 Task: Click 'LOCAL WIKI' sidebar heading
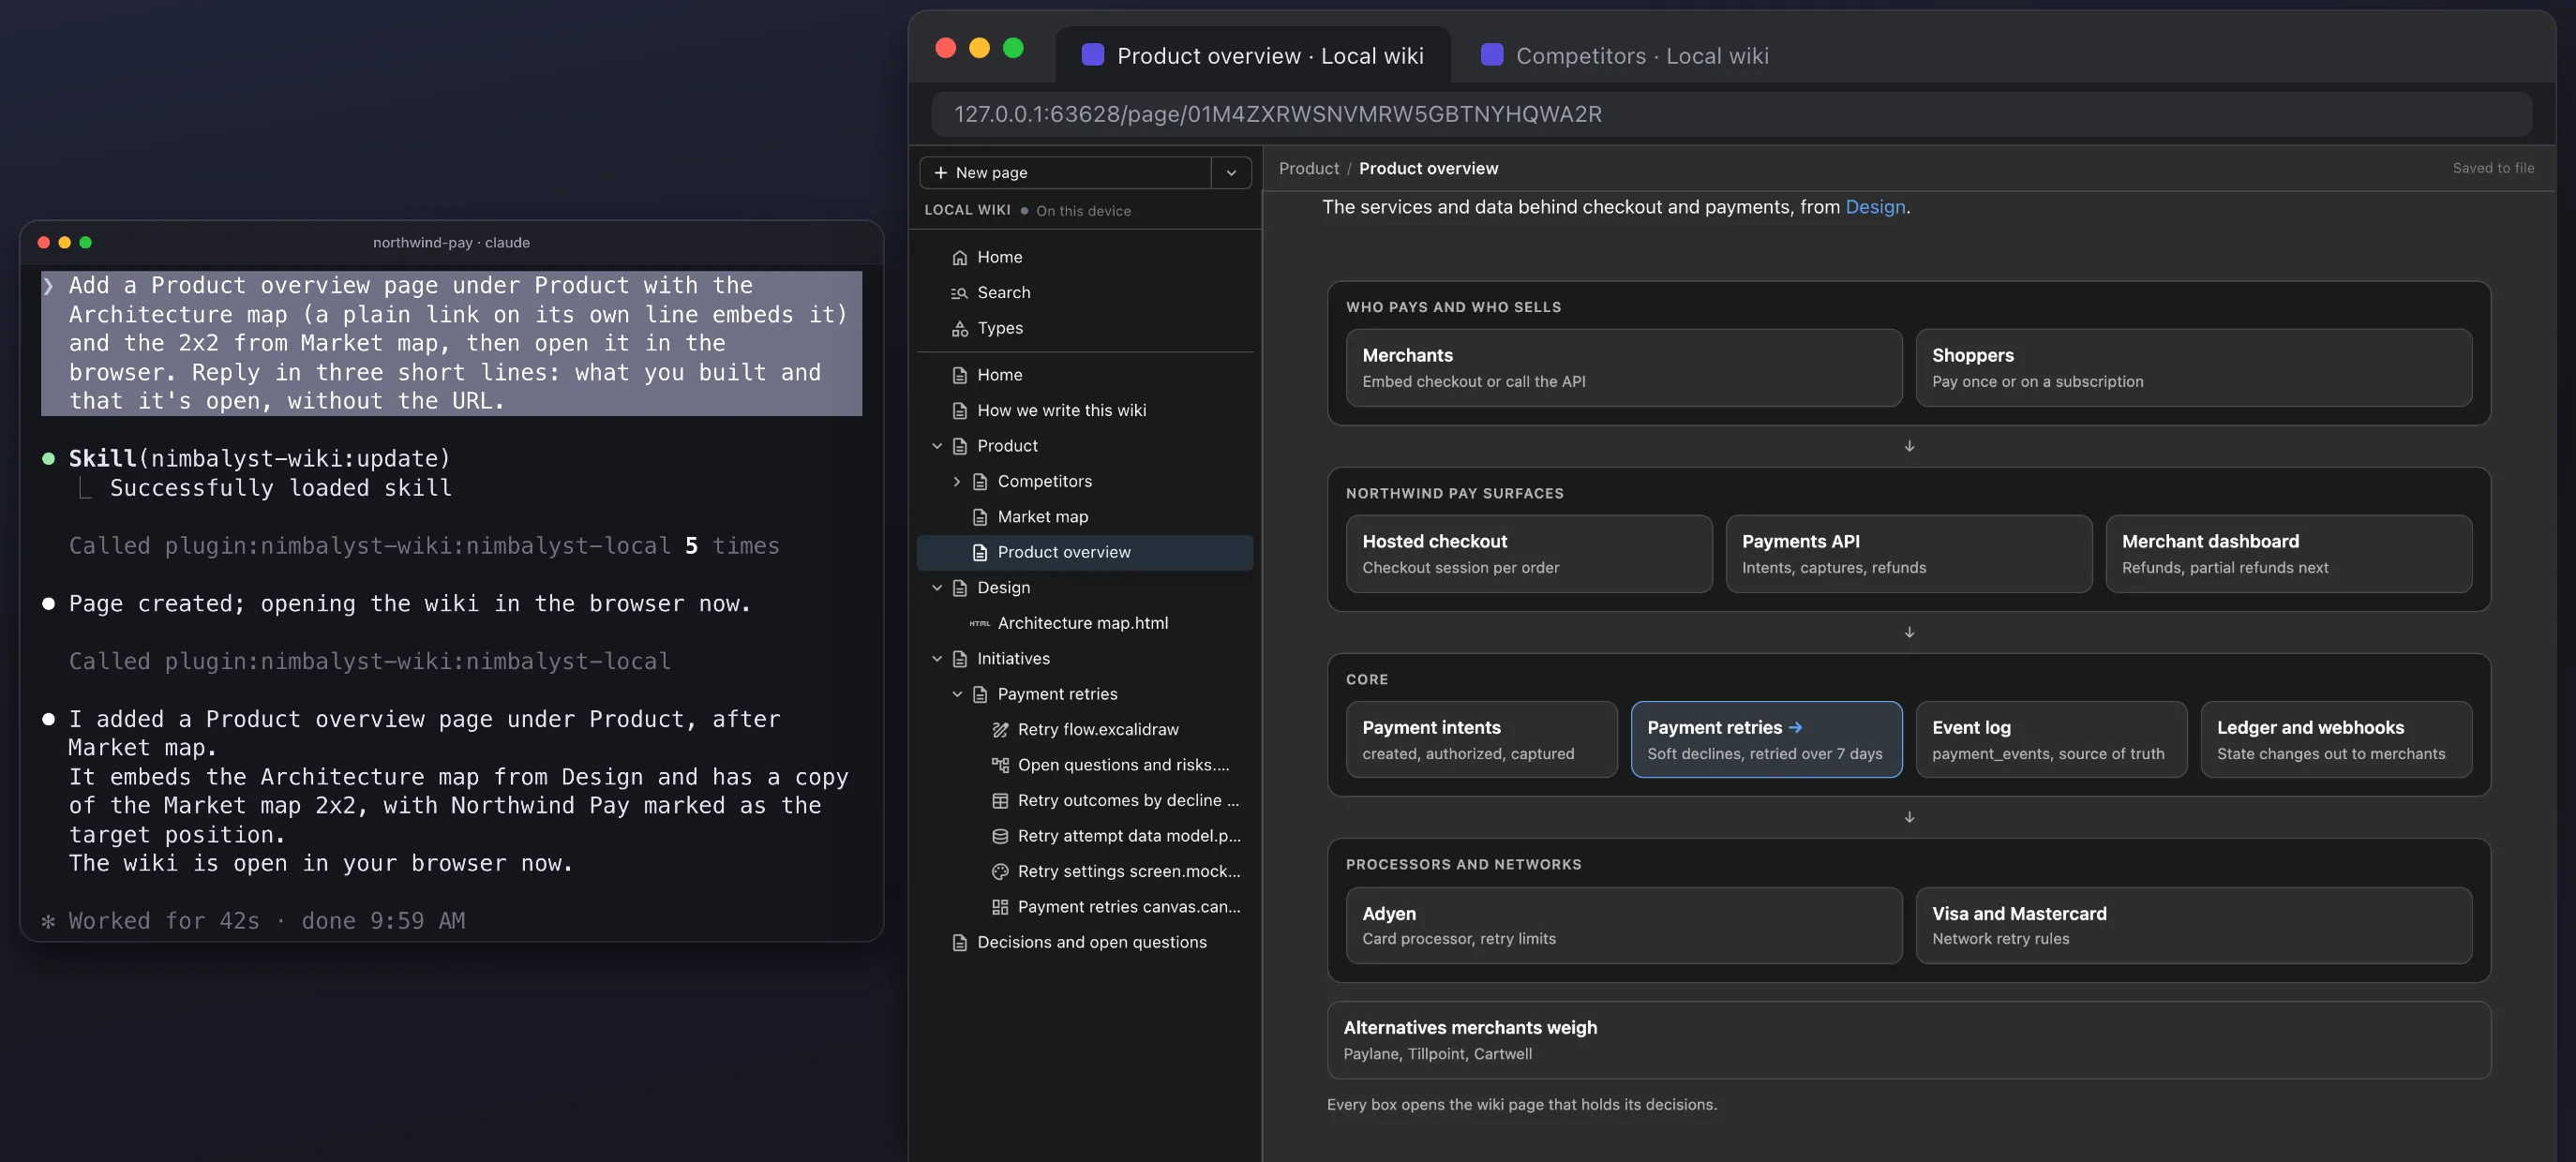click(x=967, y=210)
